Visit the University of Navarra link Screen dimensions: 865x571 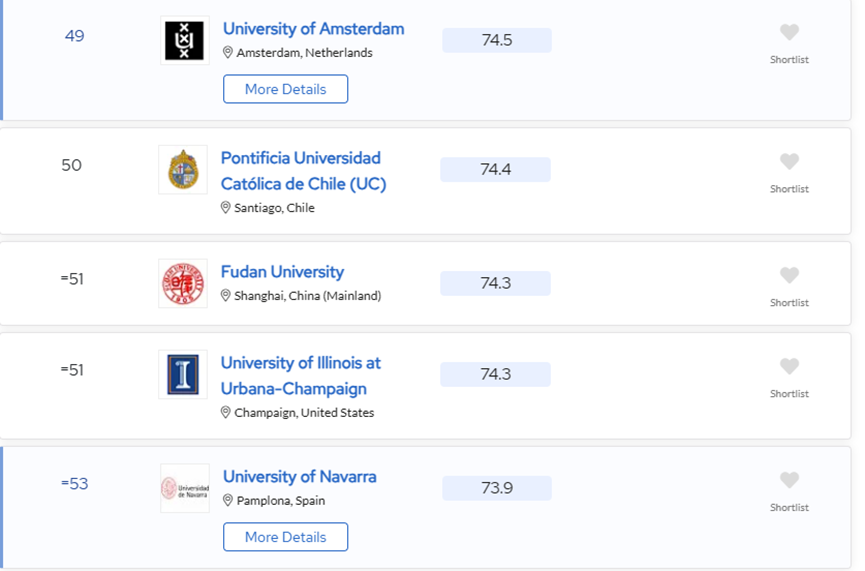(299, 477)
